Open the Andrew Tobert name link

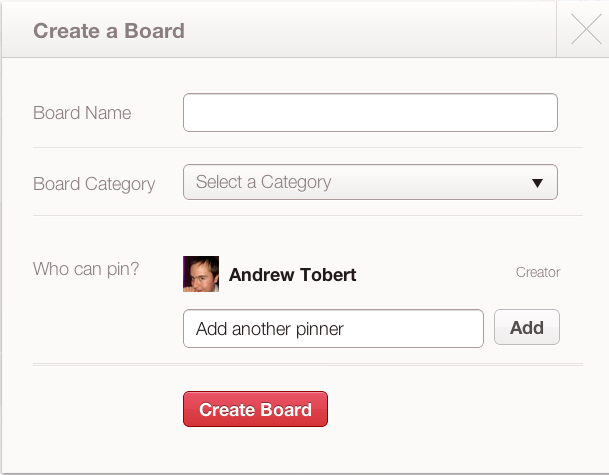click(x=292, y=275)
